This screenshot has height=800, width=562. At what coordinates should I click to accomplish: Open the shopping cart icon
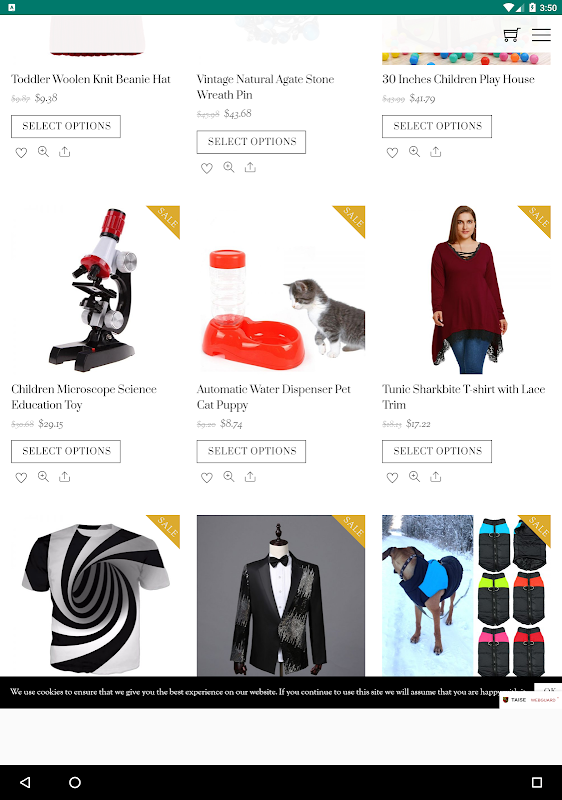tap(511, 35)
